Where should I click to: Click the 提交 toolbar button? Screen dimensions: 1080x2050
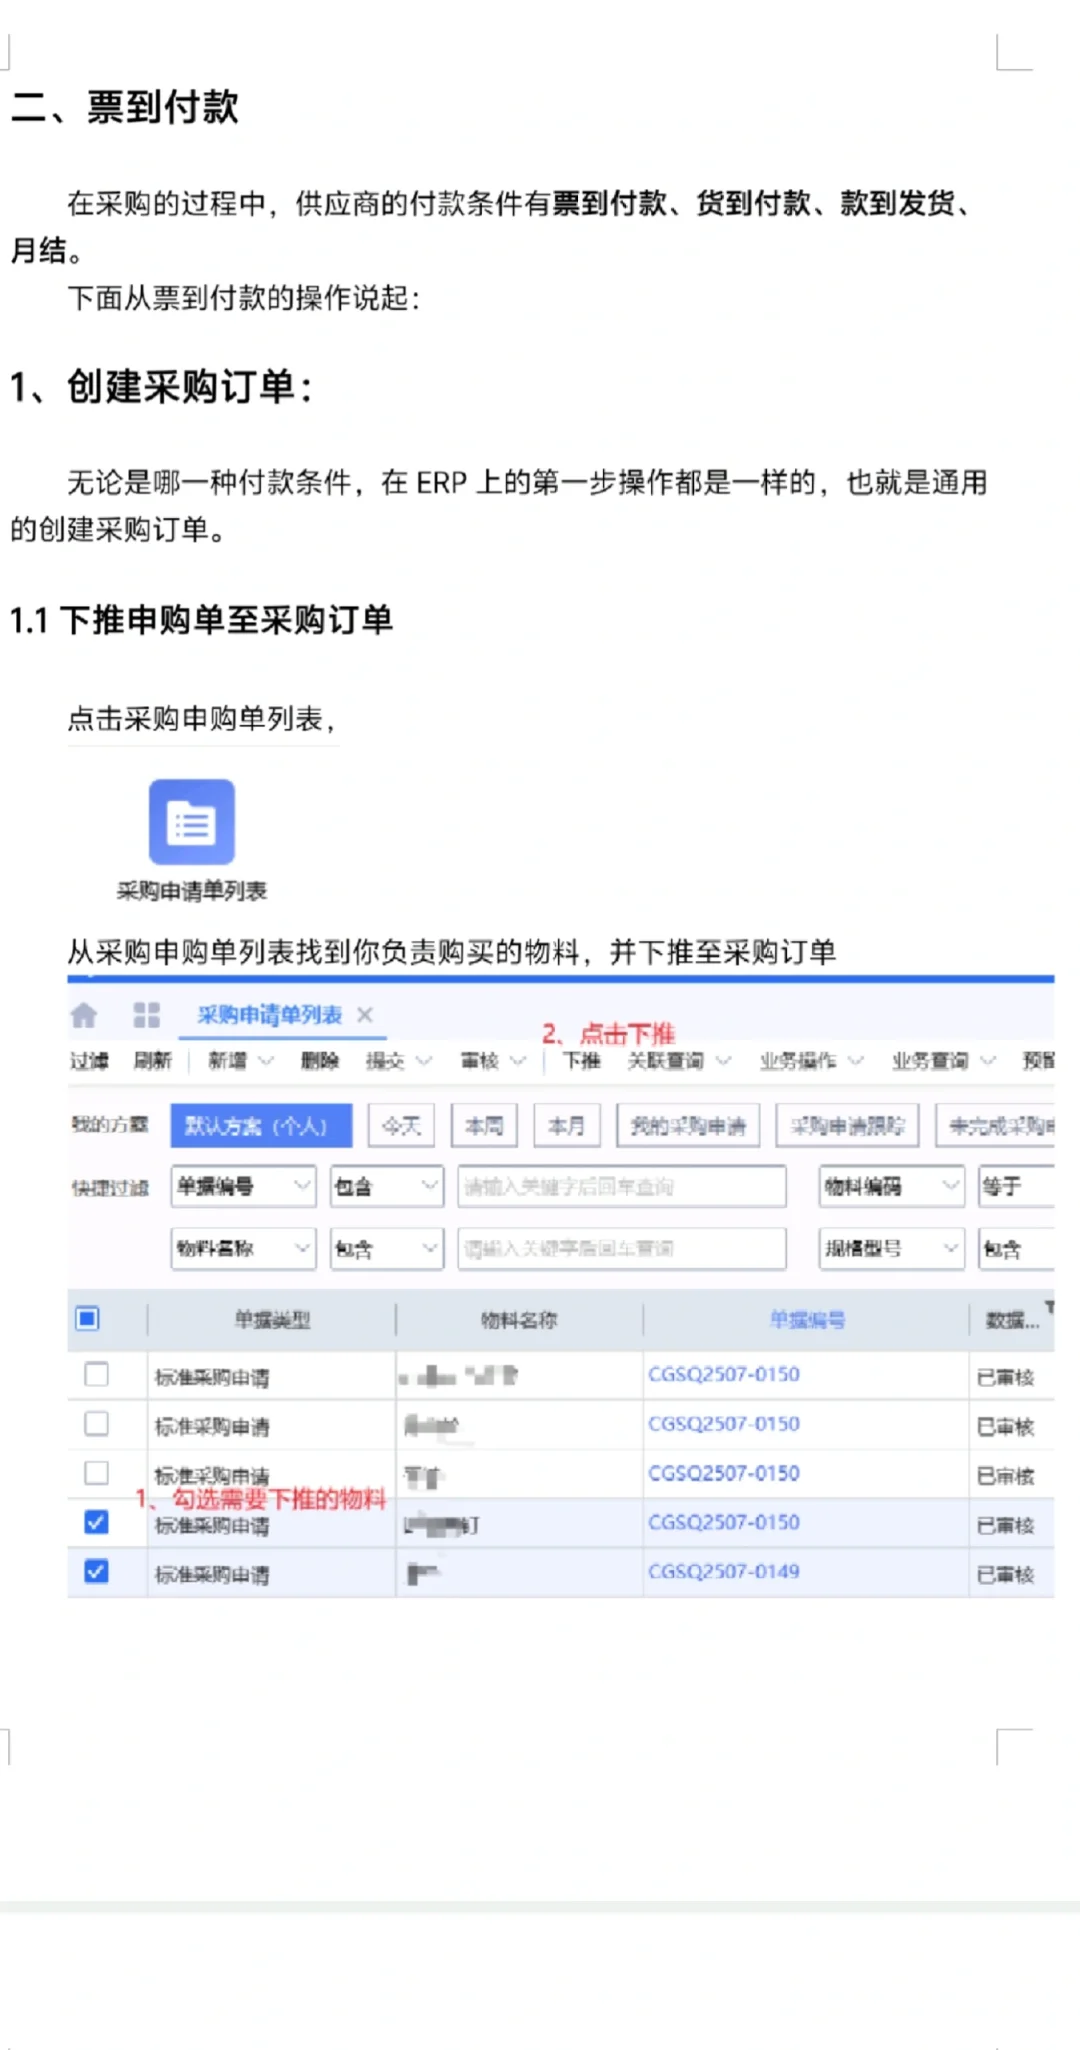[x=385, y=1061]
